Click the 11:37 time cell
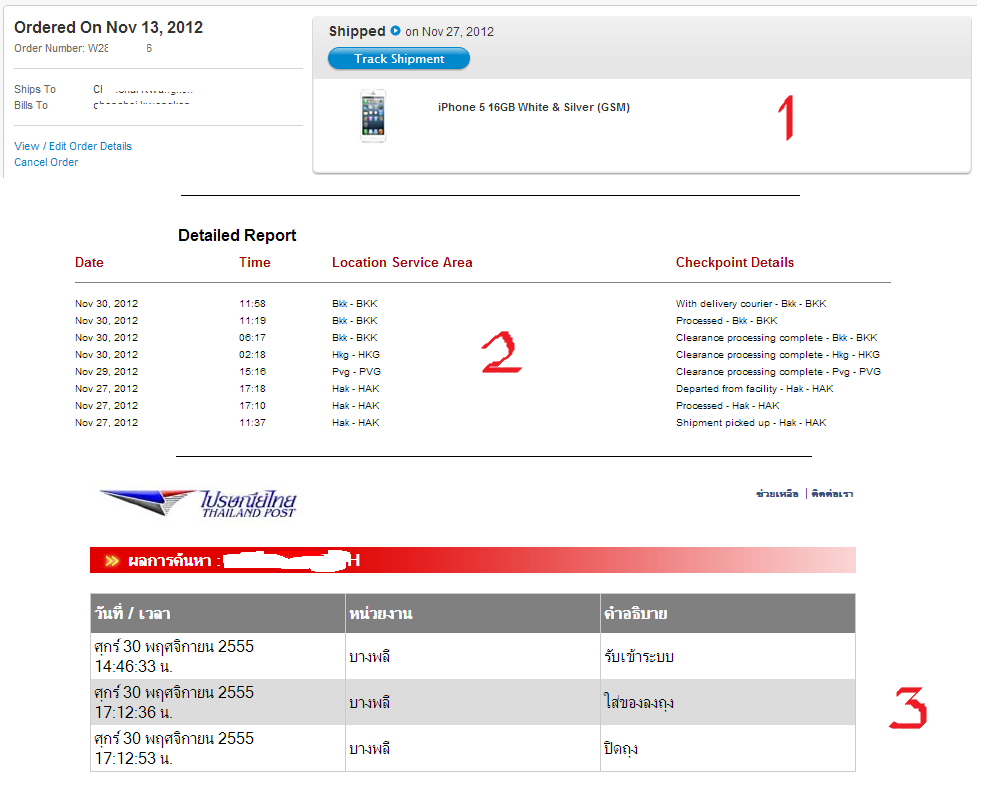This screenshot has width=1007, height=806. coord(252,423)
